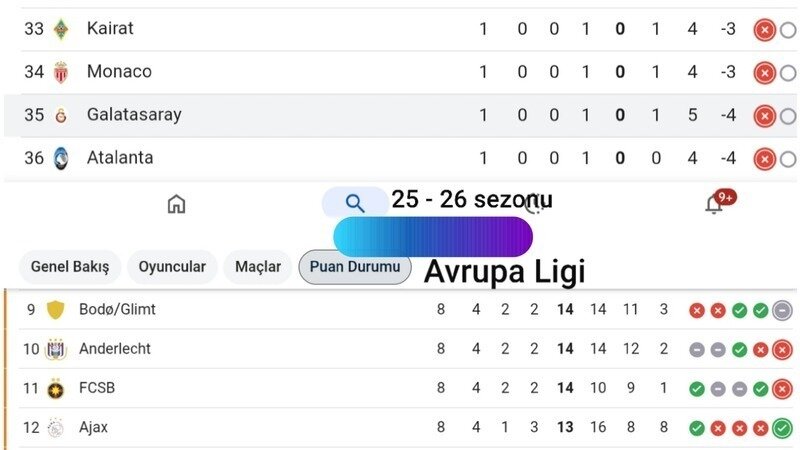Image resolution: width=800 pixels, height=450 pixels.
Task: Switch to the Genel Bakış tab
Action: [69, 267]
